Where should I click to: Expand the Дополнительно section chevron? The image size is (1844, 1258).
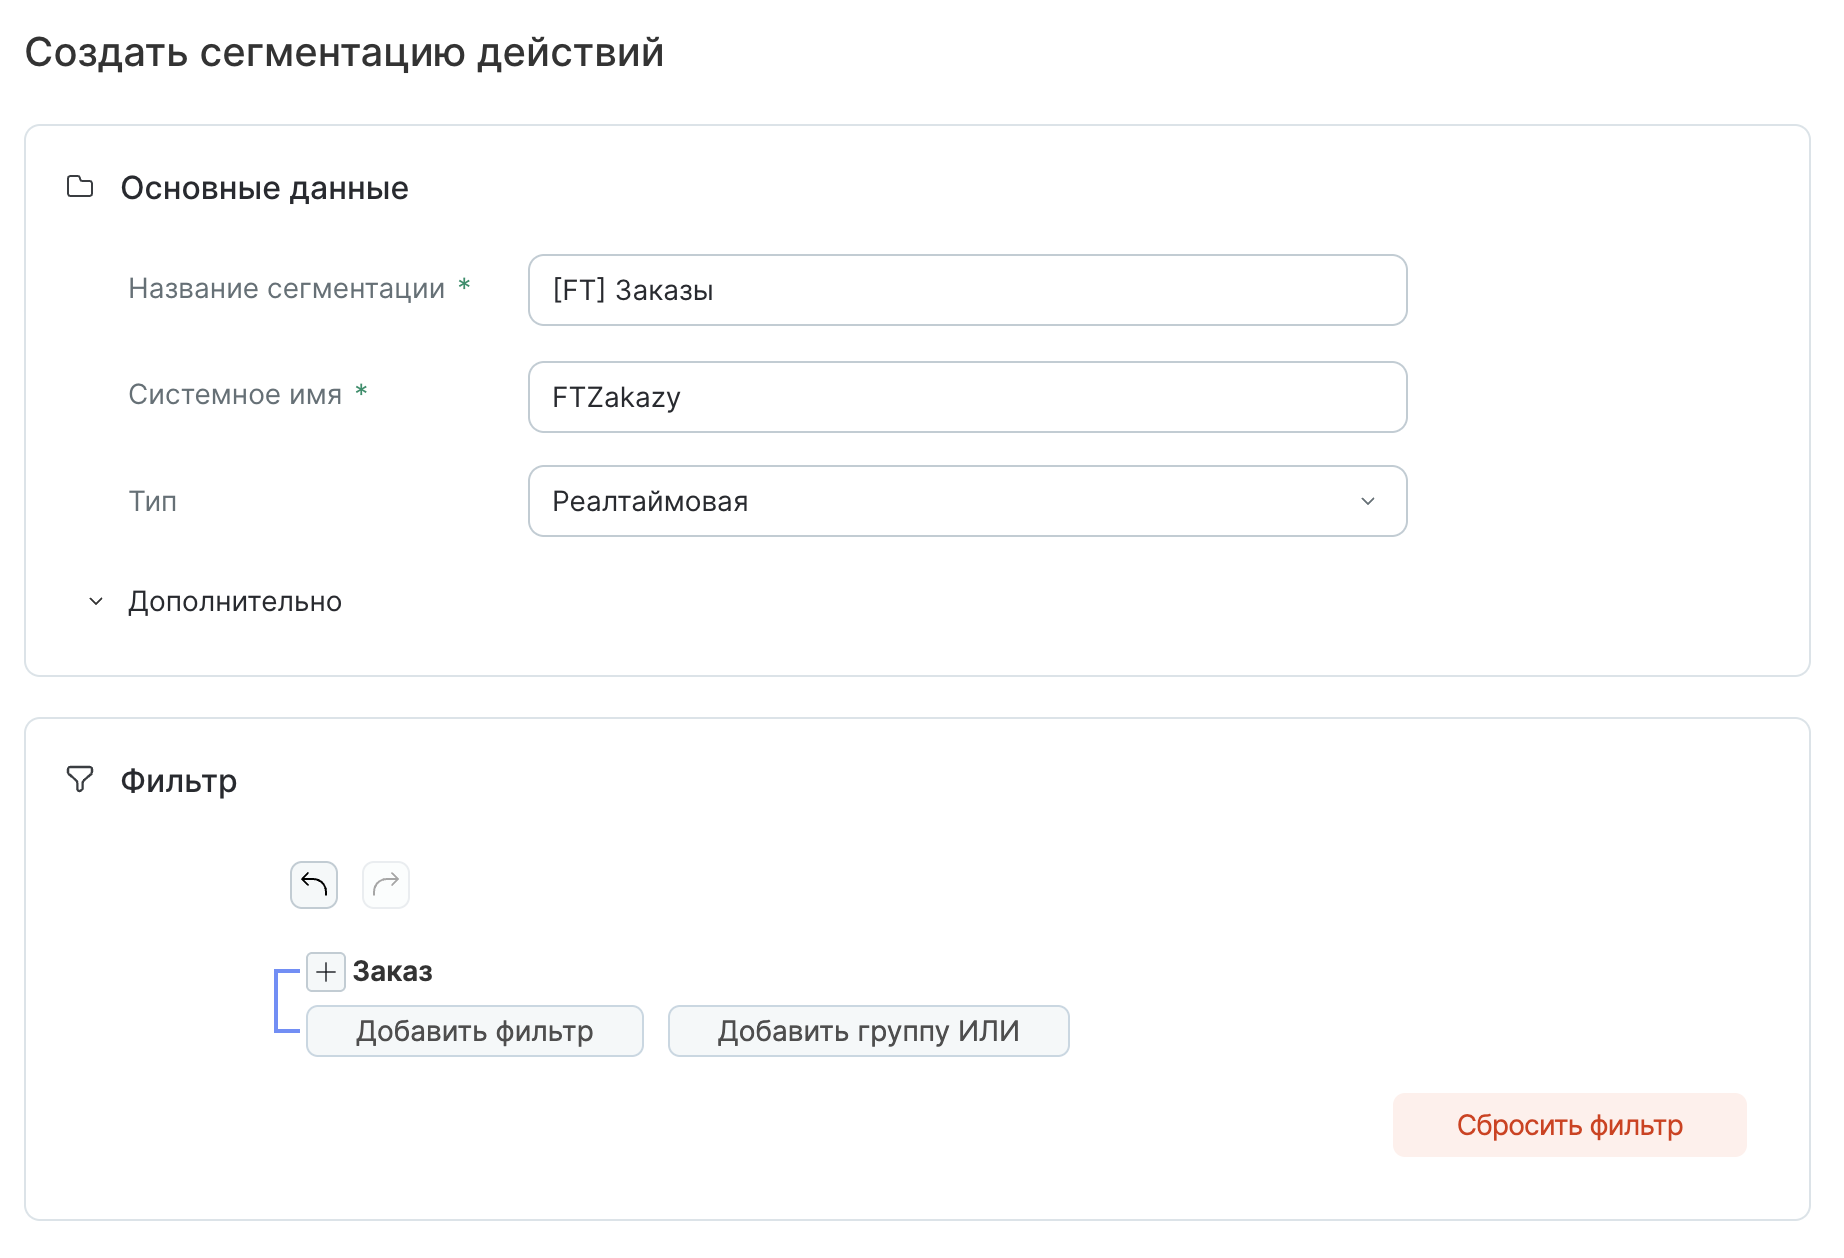96,602
